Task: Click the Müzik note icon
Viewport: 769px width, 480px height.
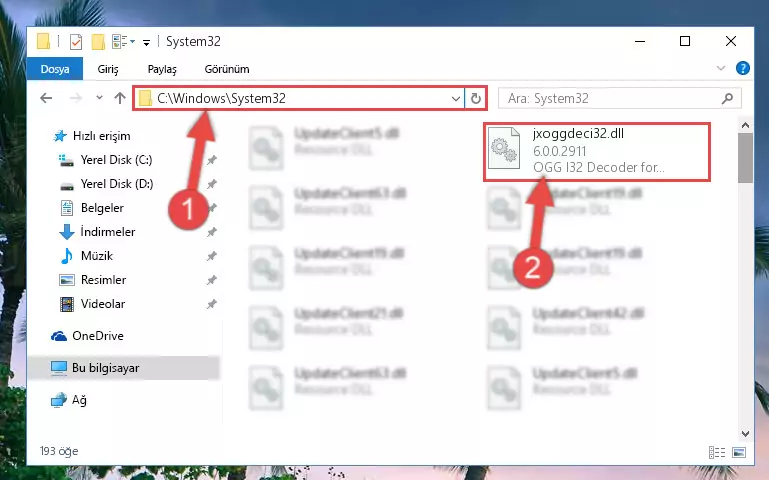Action: tap(67, 256)
